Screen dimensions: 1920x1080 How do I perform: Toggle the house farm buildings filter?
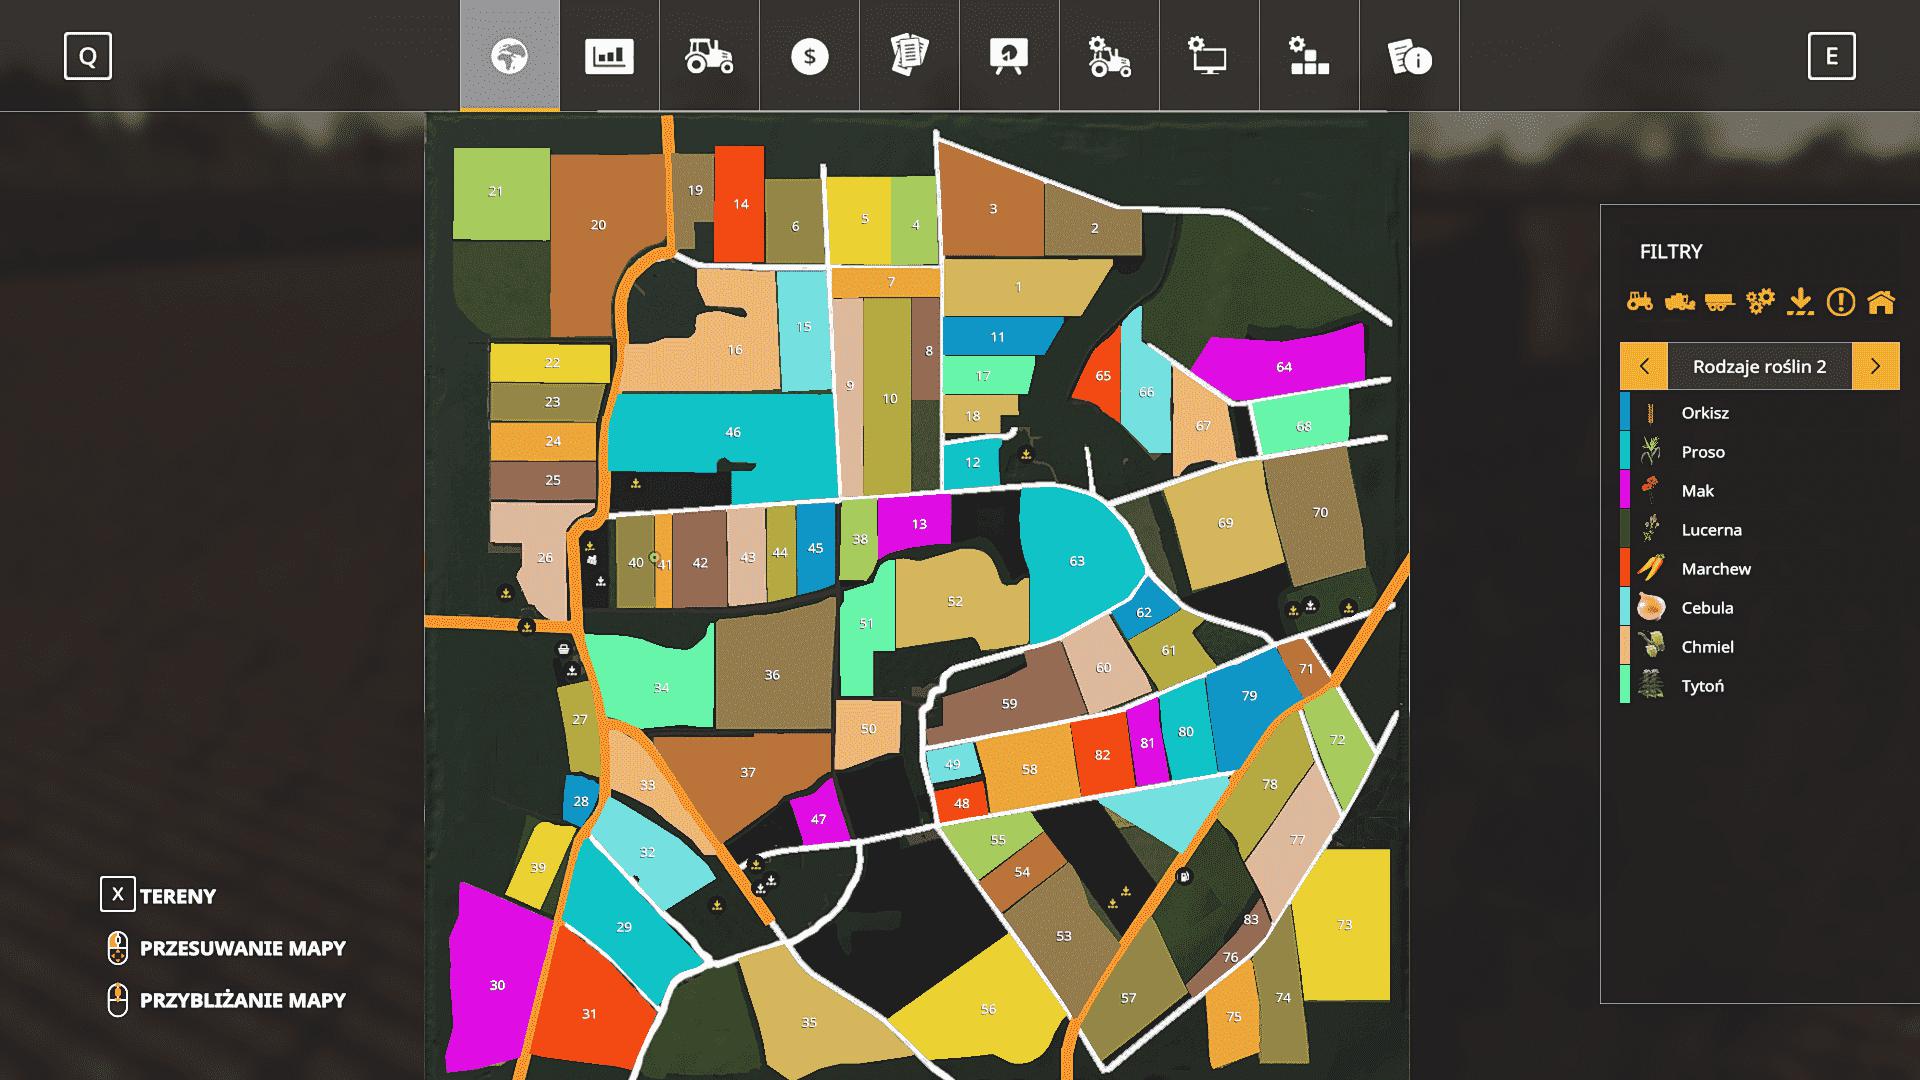point(1881,301)
